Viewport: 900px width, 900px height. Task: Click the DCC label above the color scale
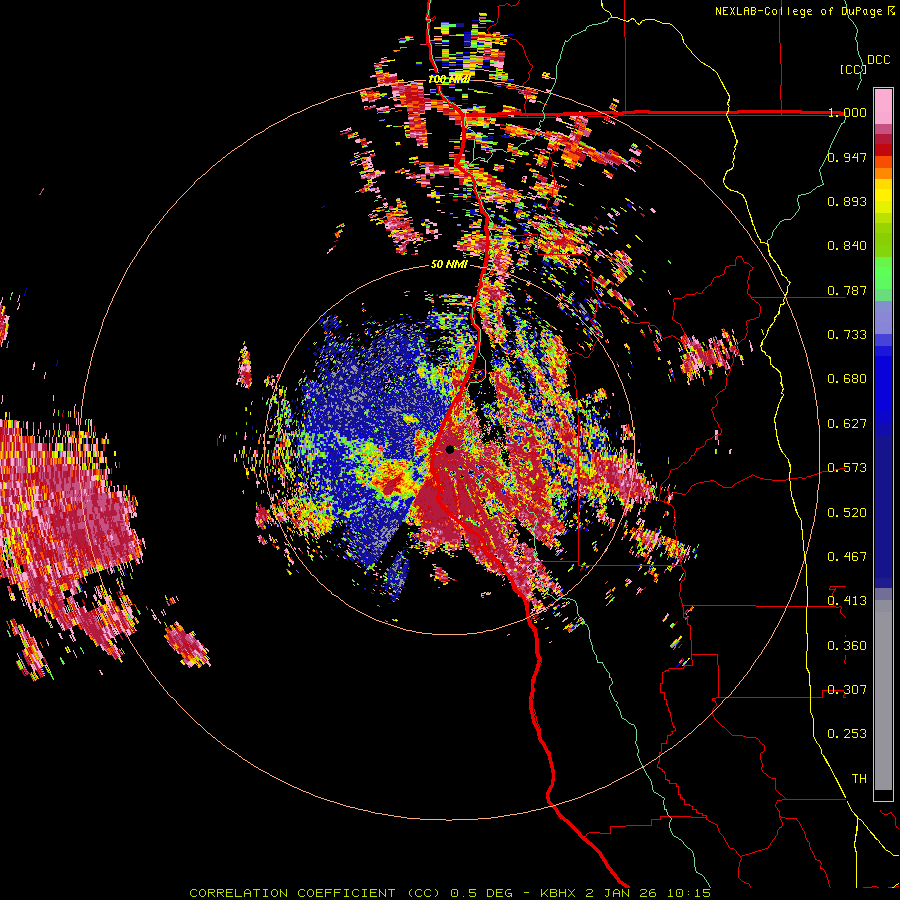pyautogui.click(x=878, y=60)
